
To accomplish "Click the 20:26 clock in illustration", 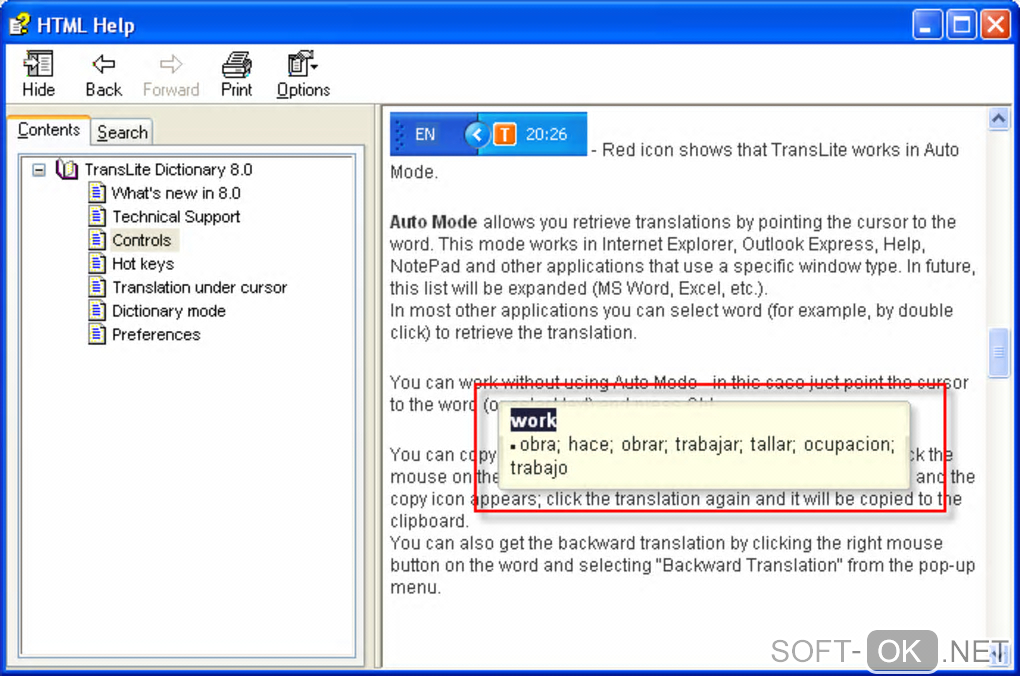I will point(546,135).
